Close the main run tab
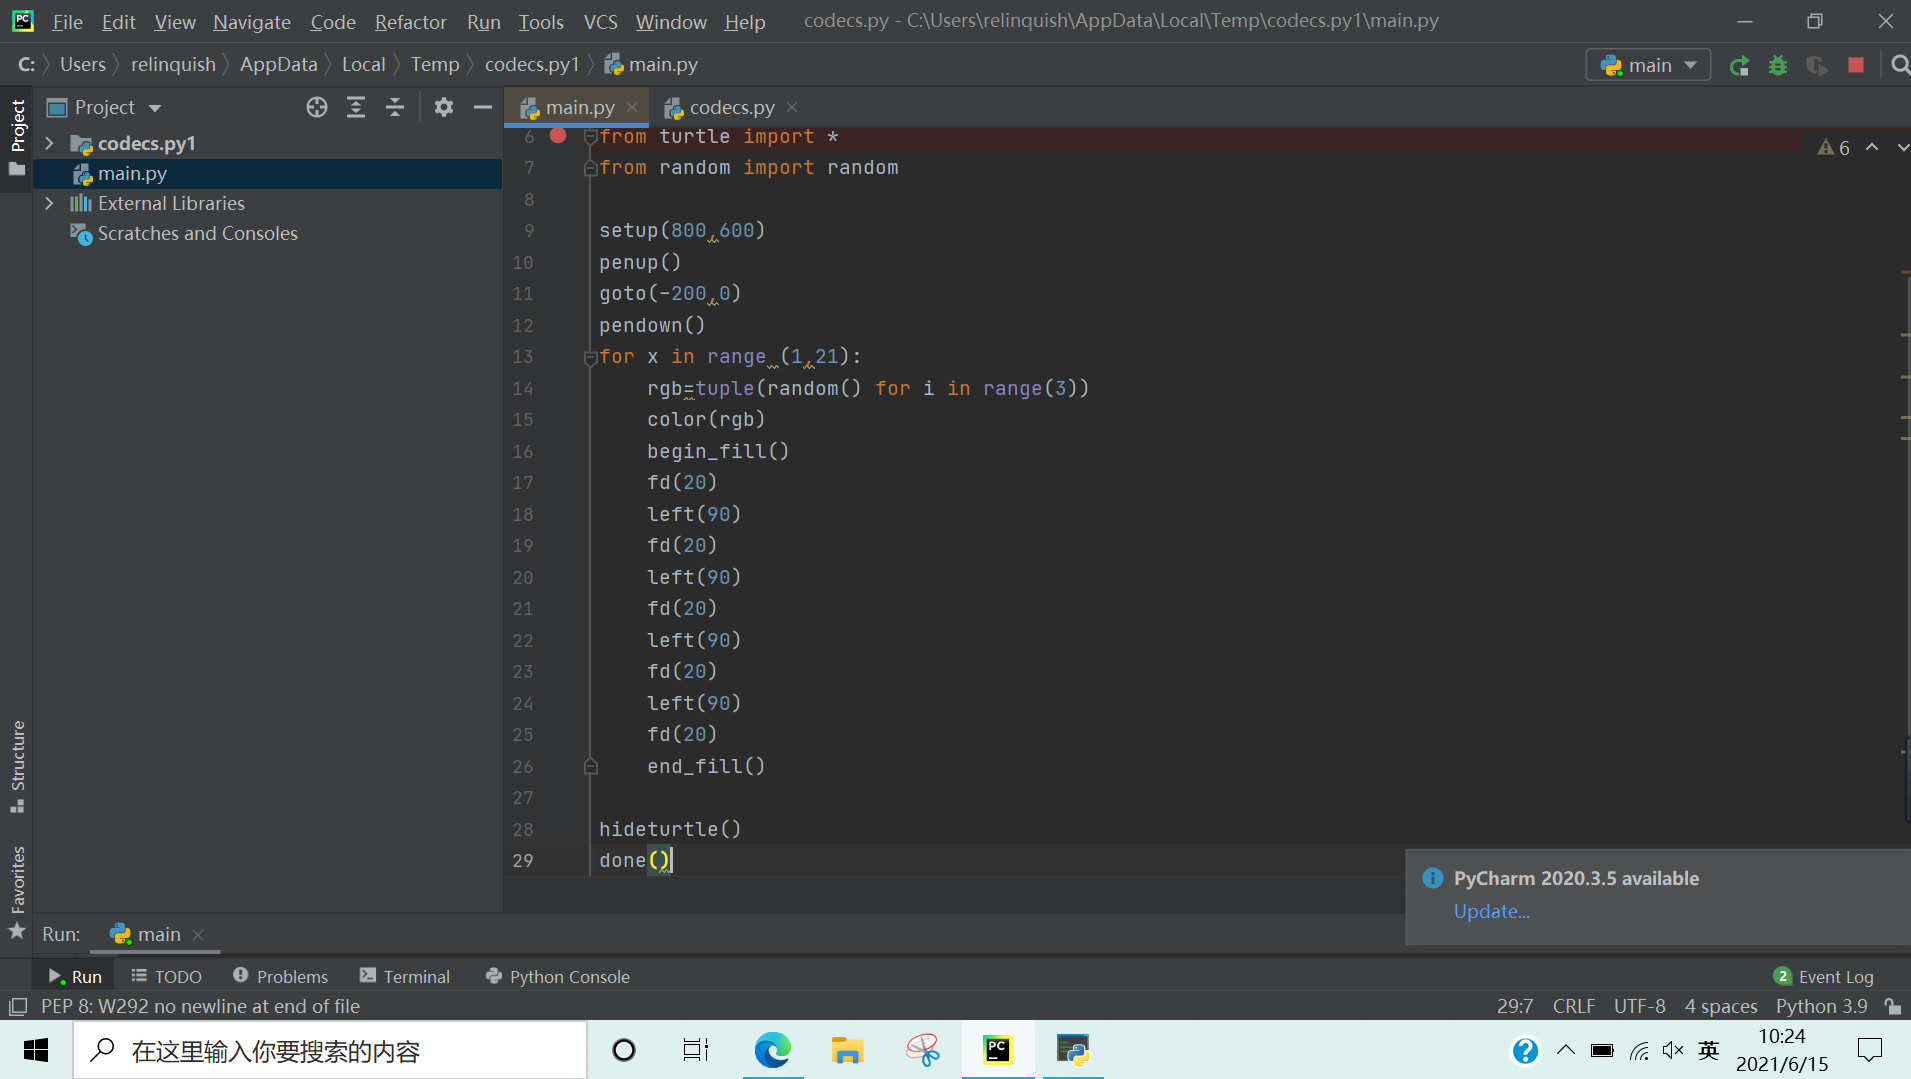The image size is (1911, 1079). (x=198, y=934)
